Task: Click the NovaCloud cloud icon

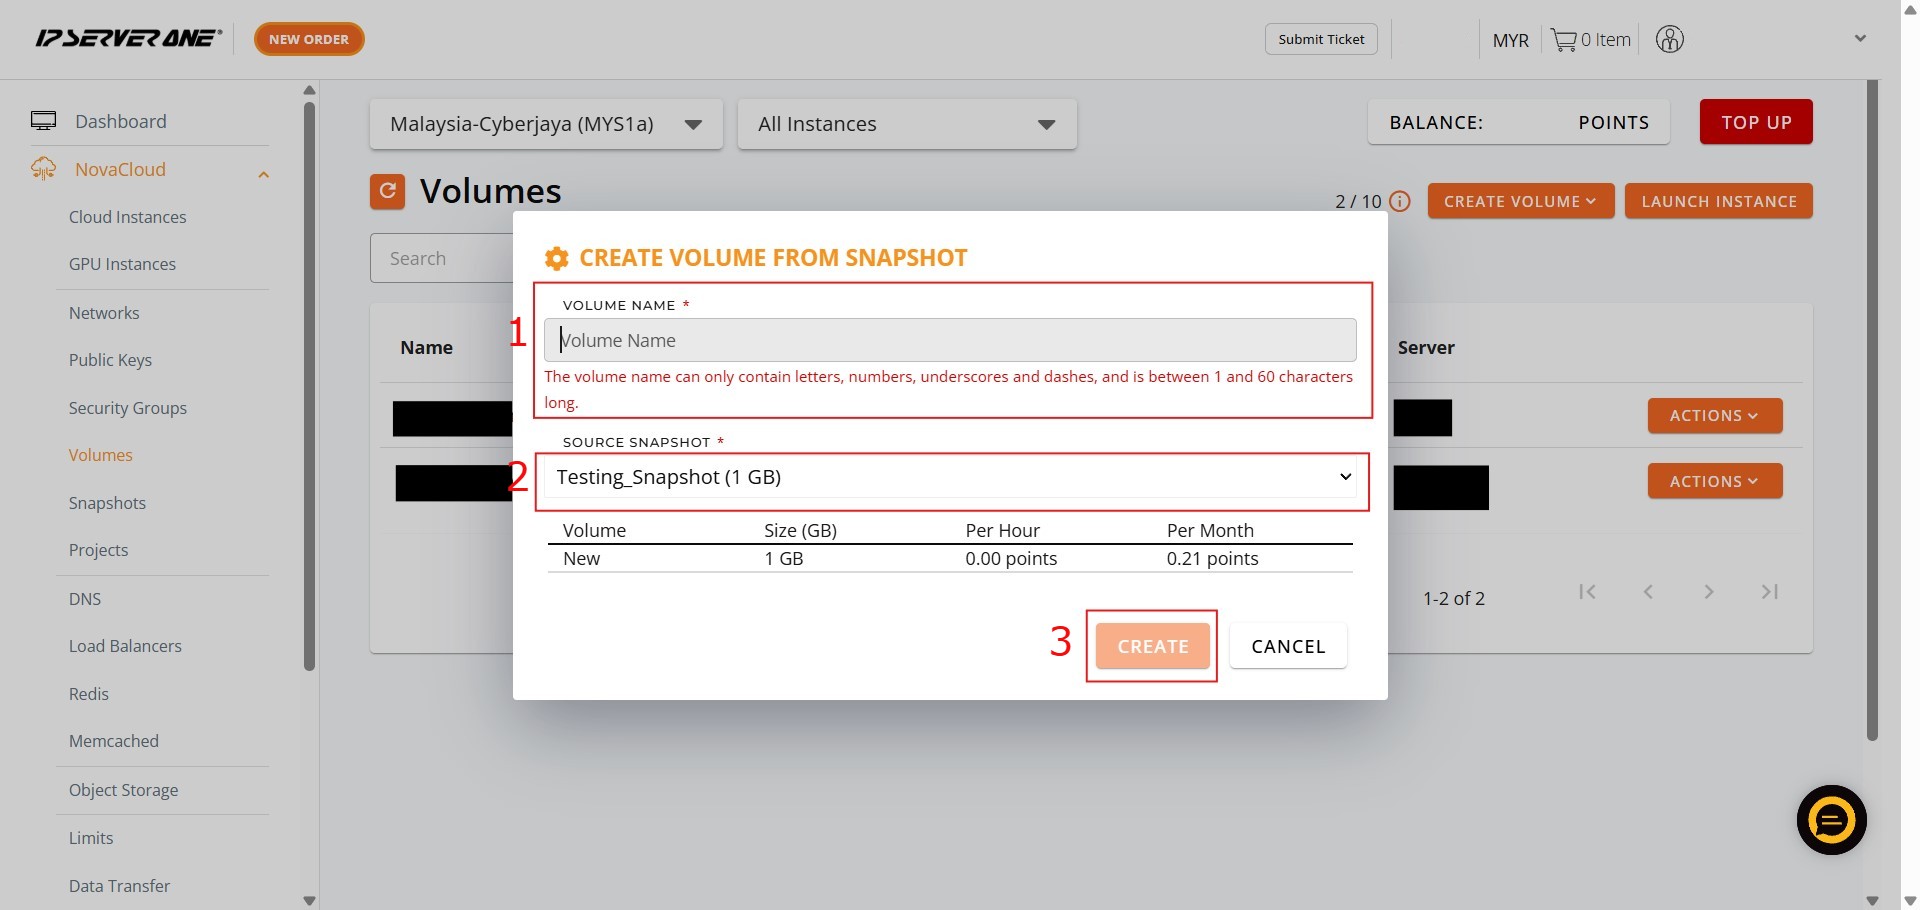Action: coord(44,169)
